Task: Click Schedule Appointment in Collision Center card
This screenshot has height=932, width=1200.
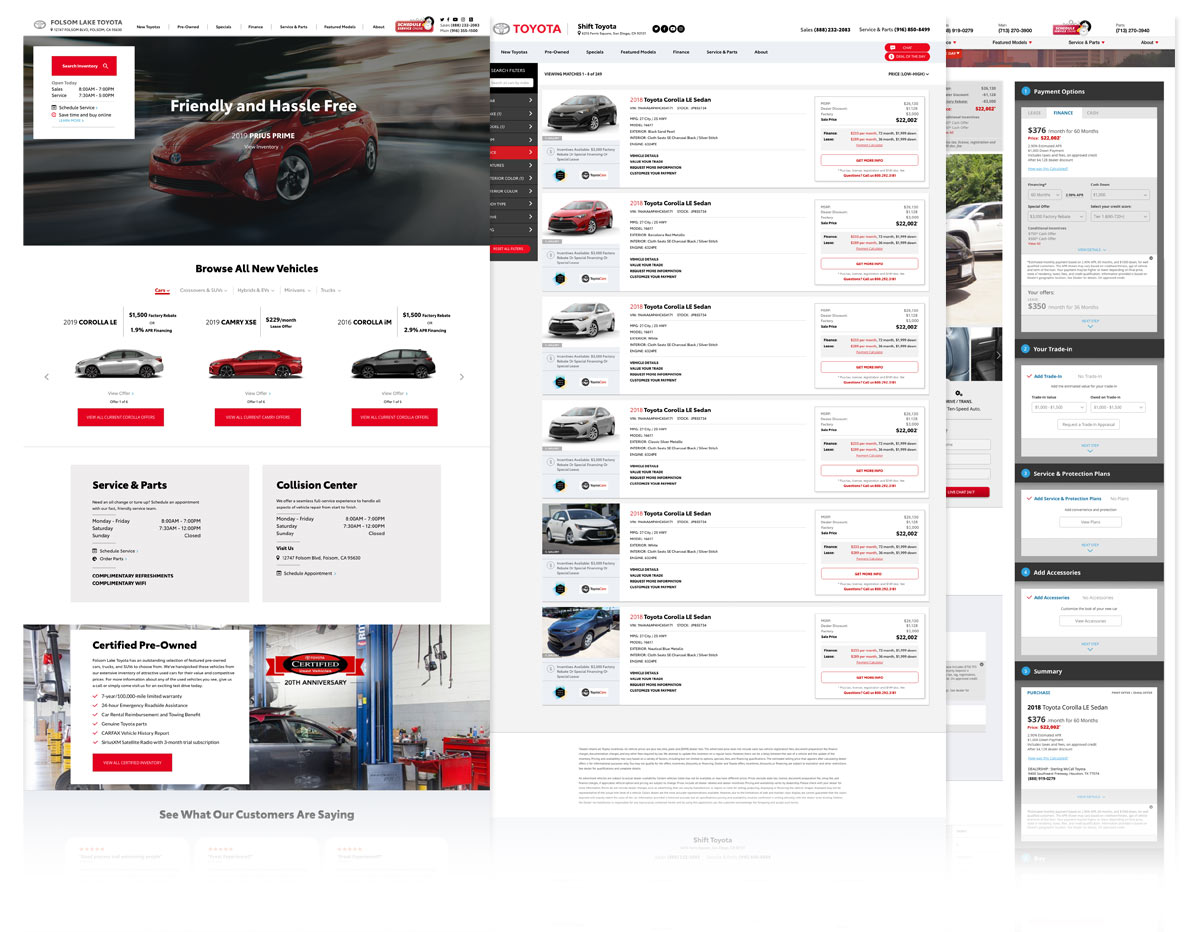Action: [307, 574]
